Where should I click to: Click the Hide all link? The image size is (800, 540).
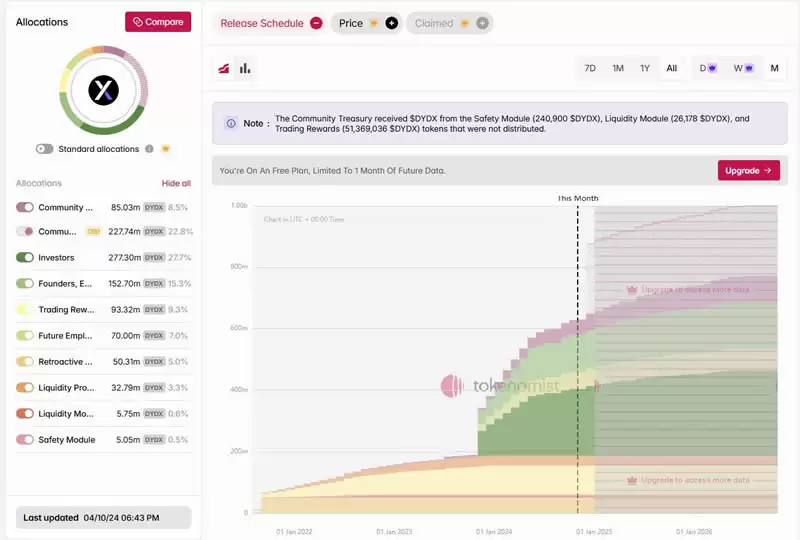(x=176, y=183)
